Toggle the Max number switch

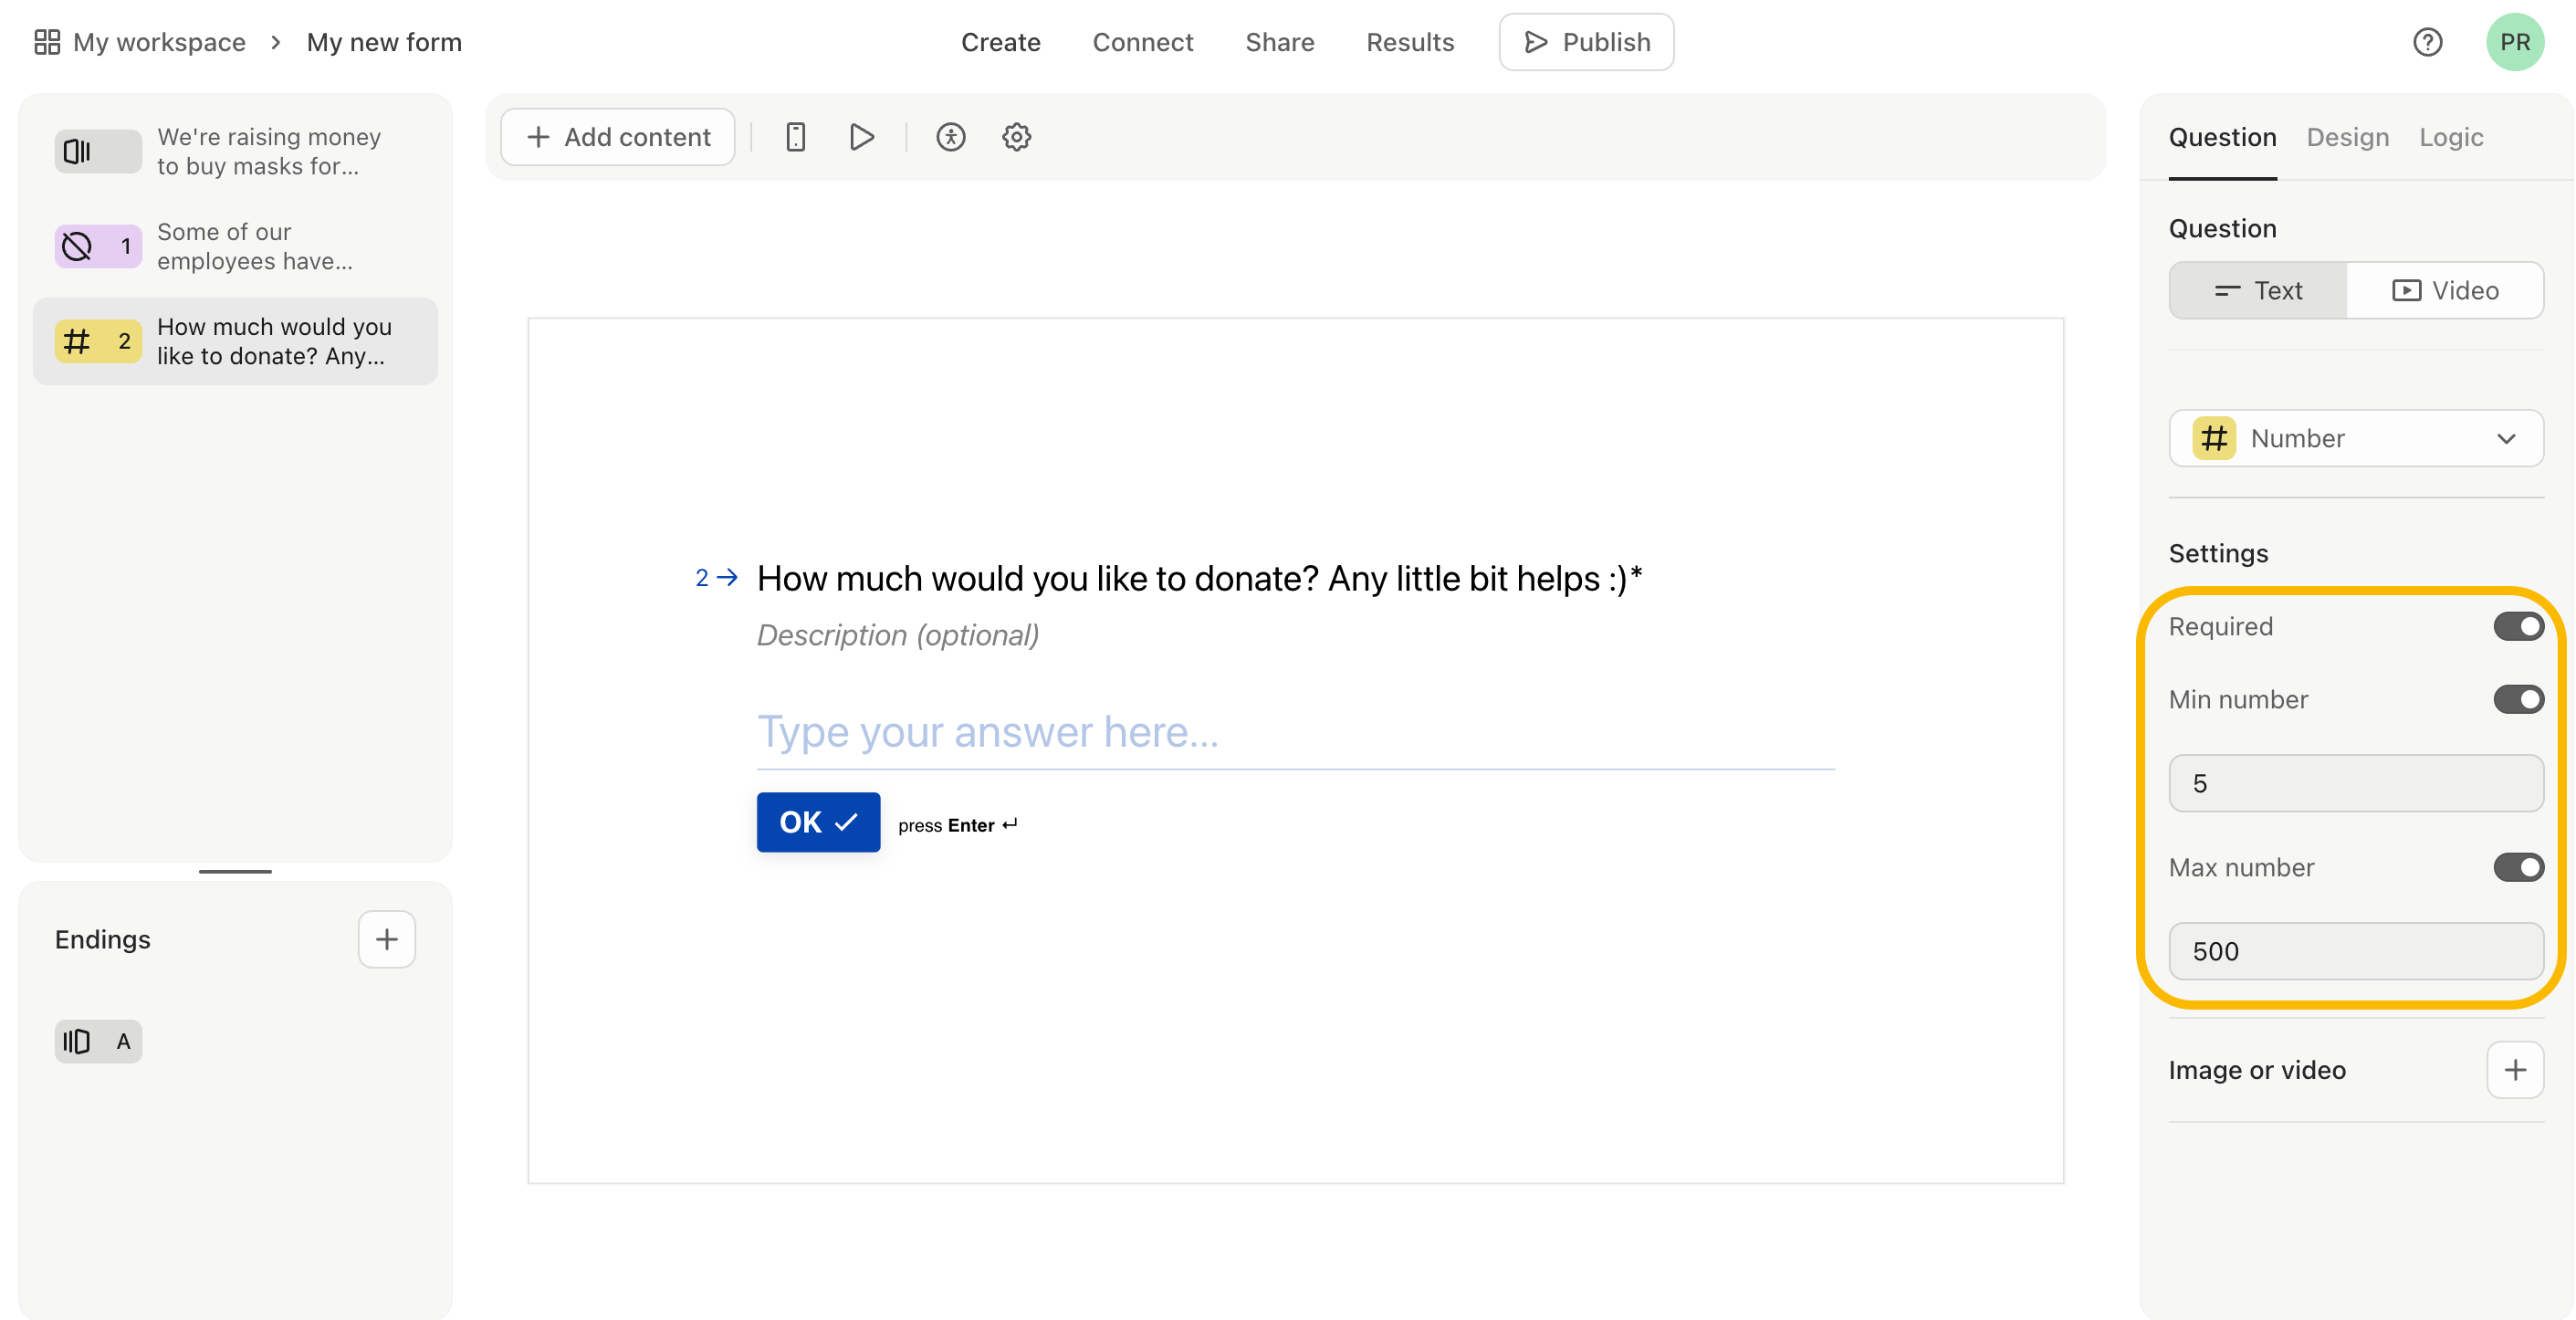[2518, 867]
